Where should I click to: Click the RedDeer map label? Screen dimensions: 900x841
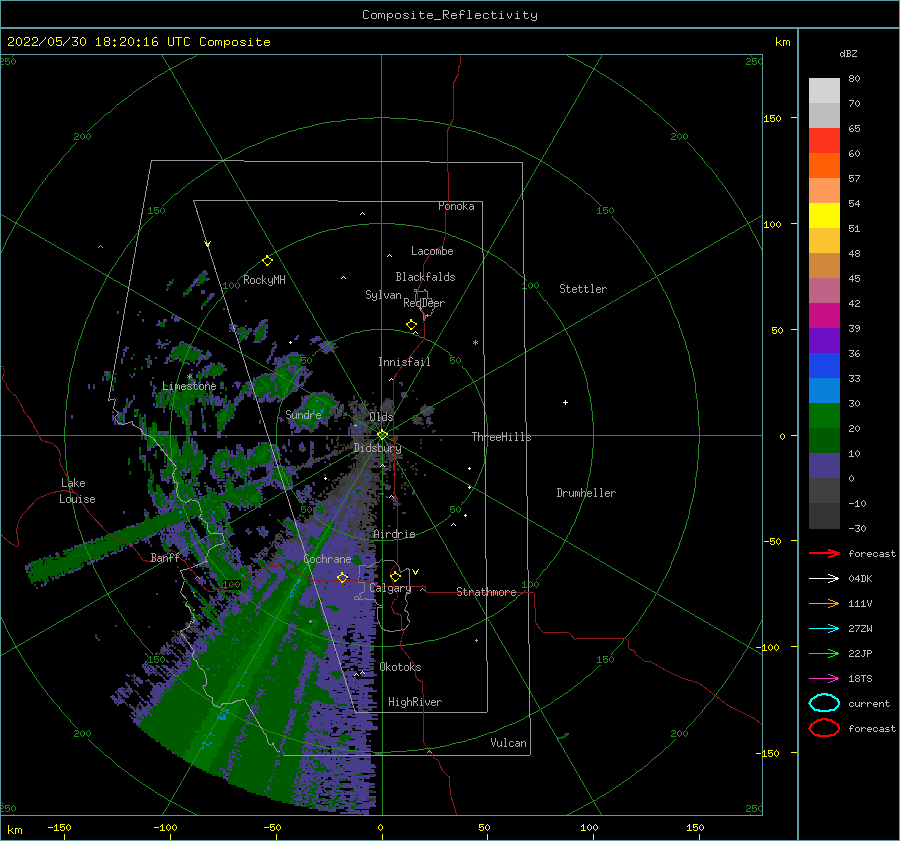[x=424, y=303]
